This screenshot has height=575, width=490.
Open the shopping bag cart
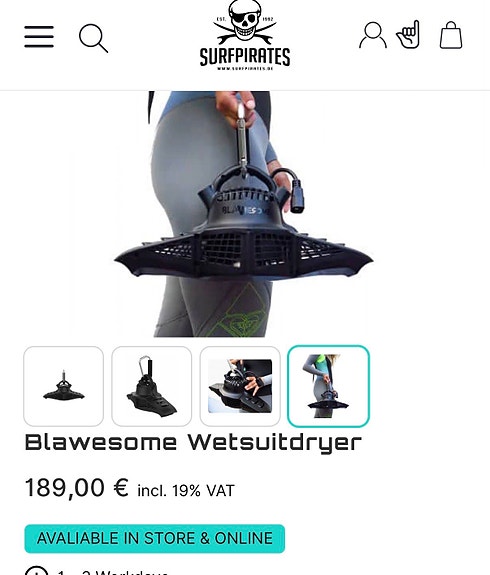[x=451, y=35]
